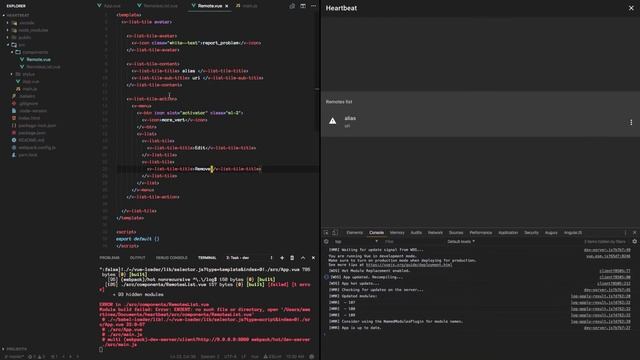Viewport: 640px width, 360px height.
Task: Open README.md in the explorer
Action: point(31,140)
